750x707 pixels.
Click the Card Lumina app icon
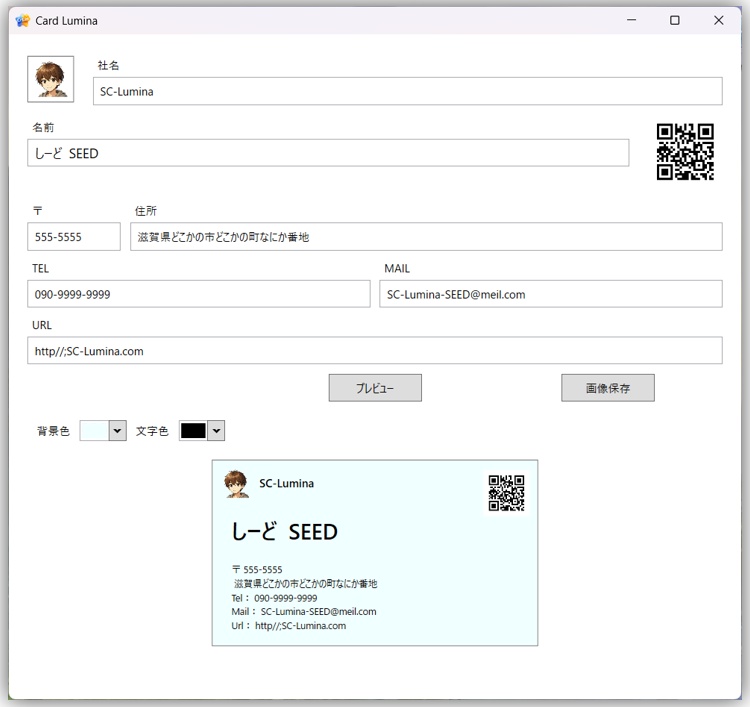(22, 21)
